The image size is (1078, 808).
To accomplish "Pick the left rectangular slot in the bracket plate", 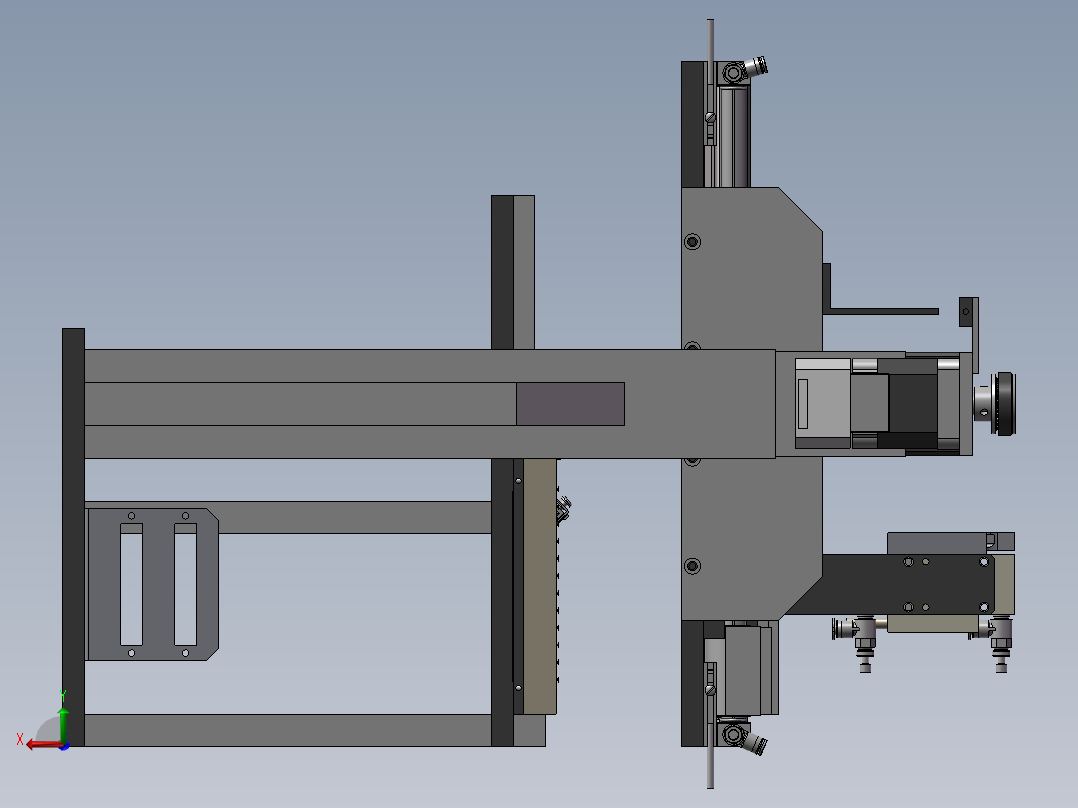I will click(131, 585).
